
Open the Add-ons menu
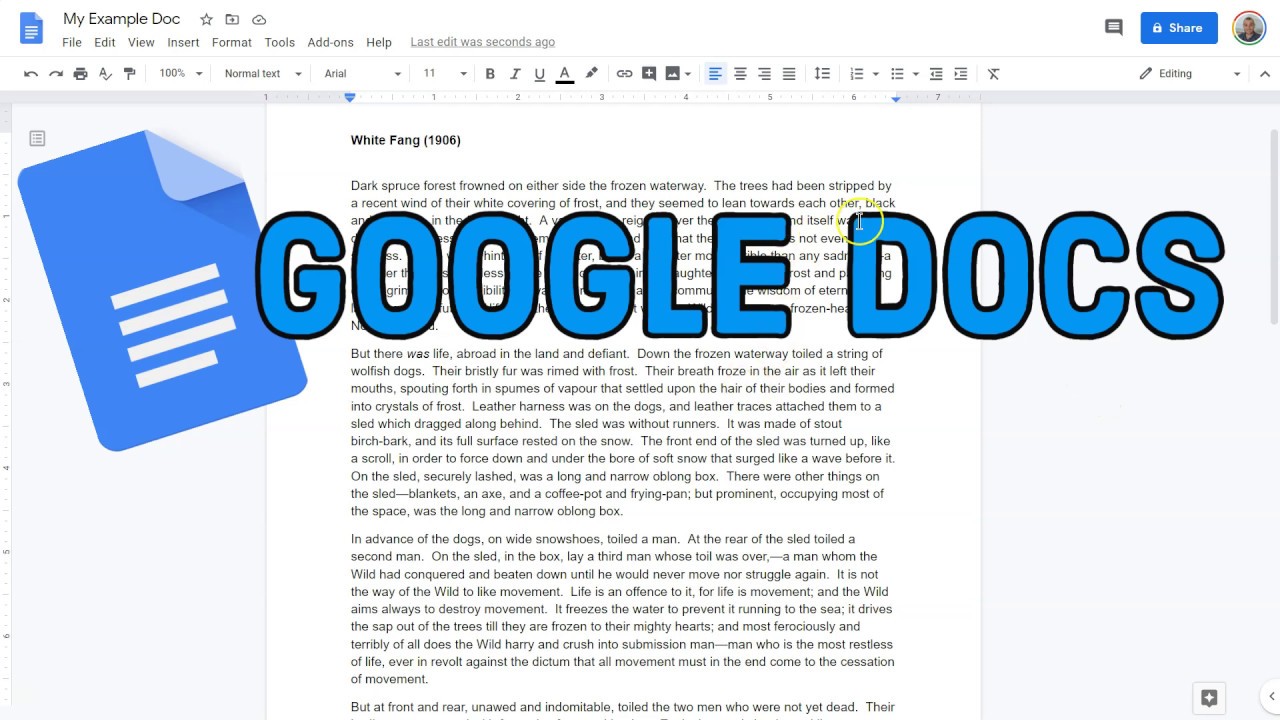coord(330,42)
